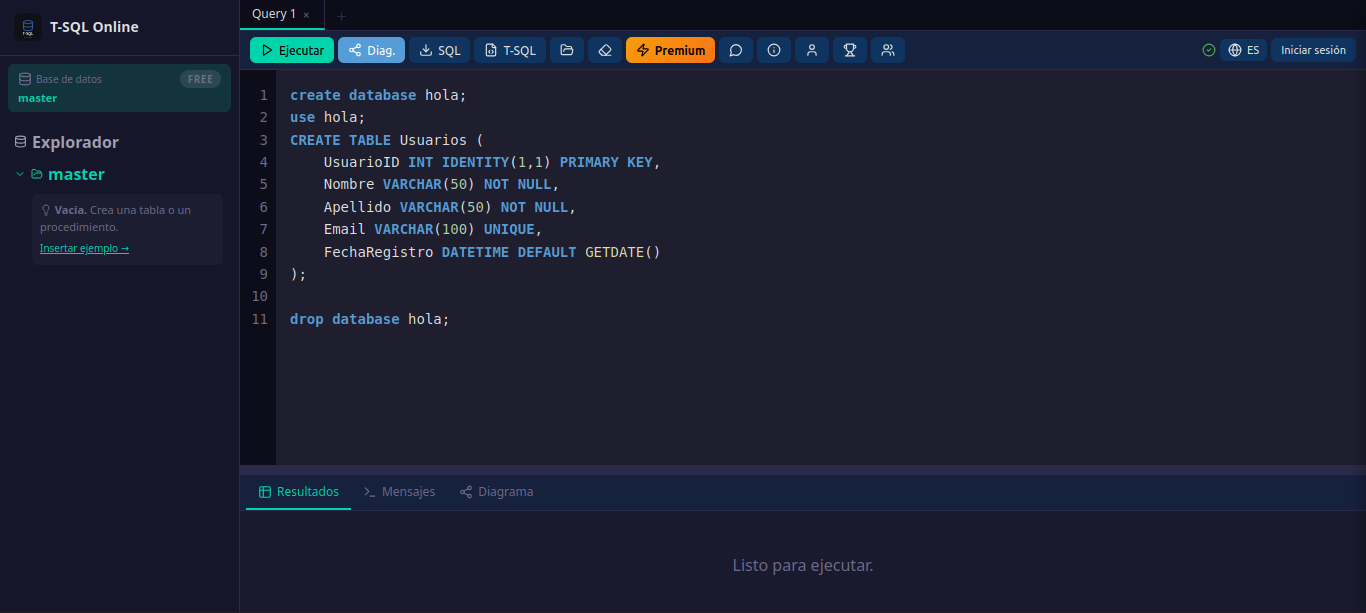Click the 'Listo para ejecutar.' message
Screen dimensions: 1366x613
tap(803, 565)
